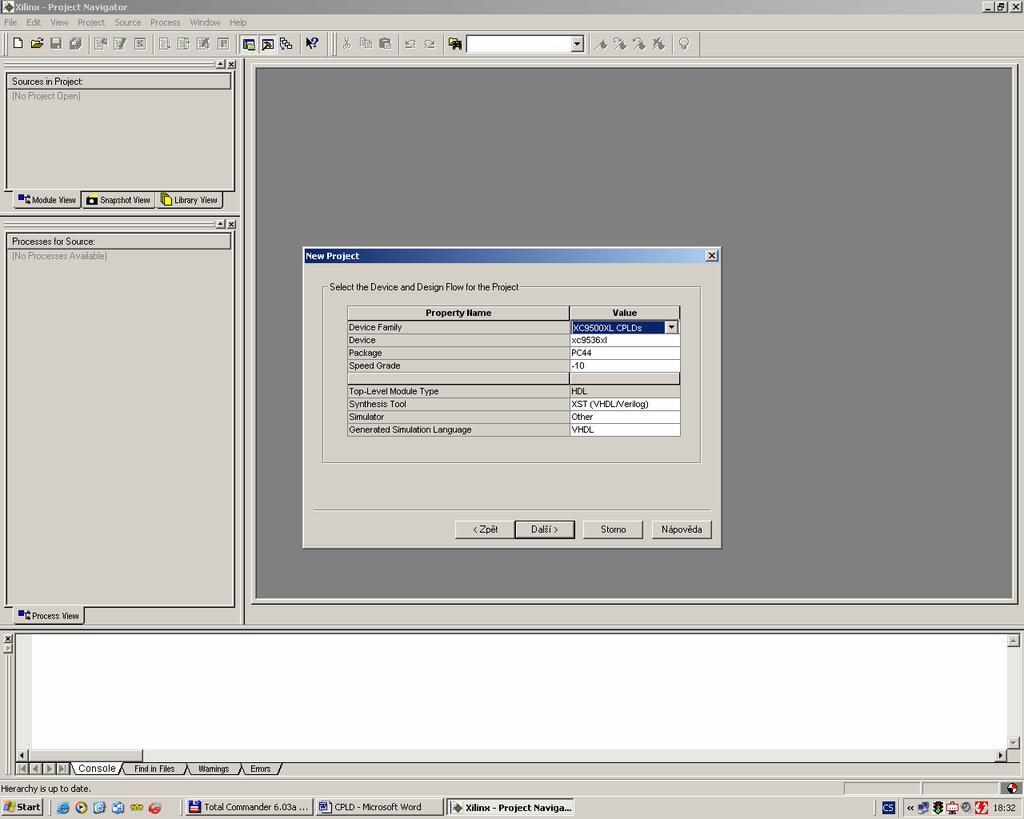The width and height of the screenshot is (1024, 819).
Task: Close the New Project dialog
Action: click(712, 255)
